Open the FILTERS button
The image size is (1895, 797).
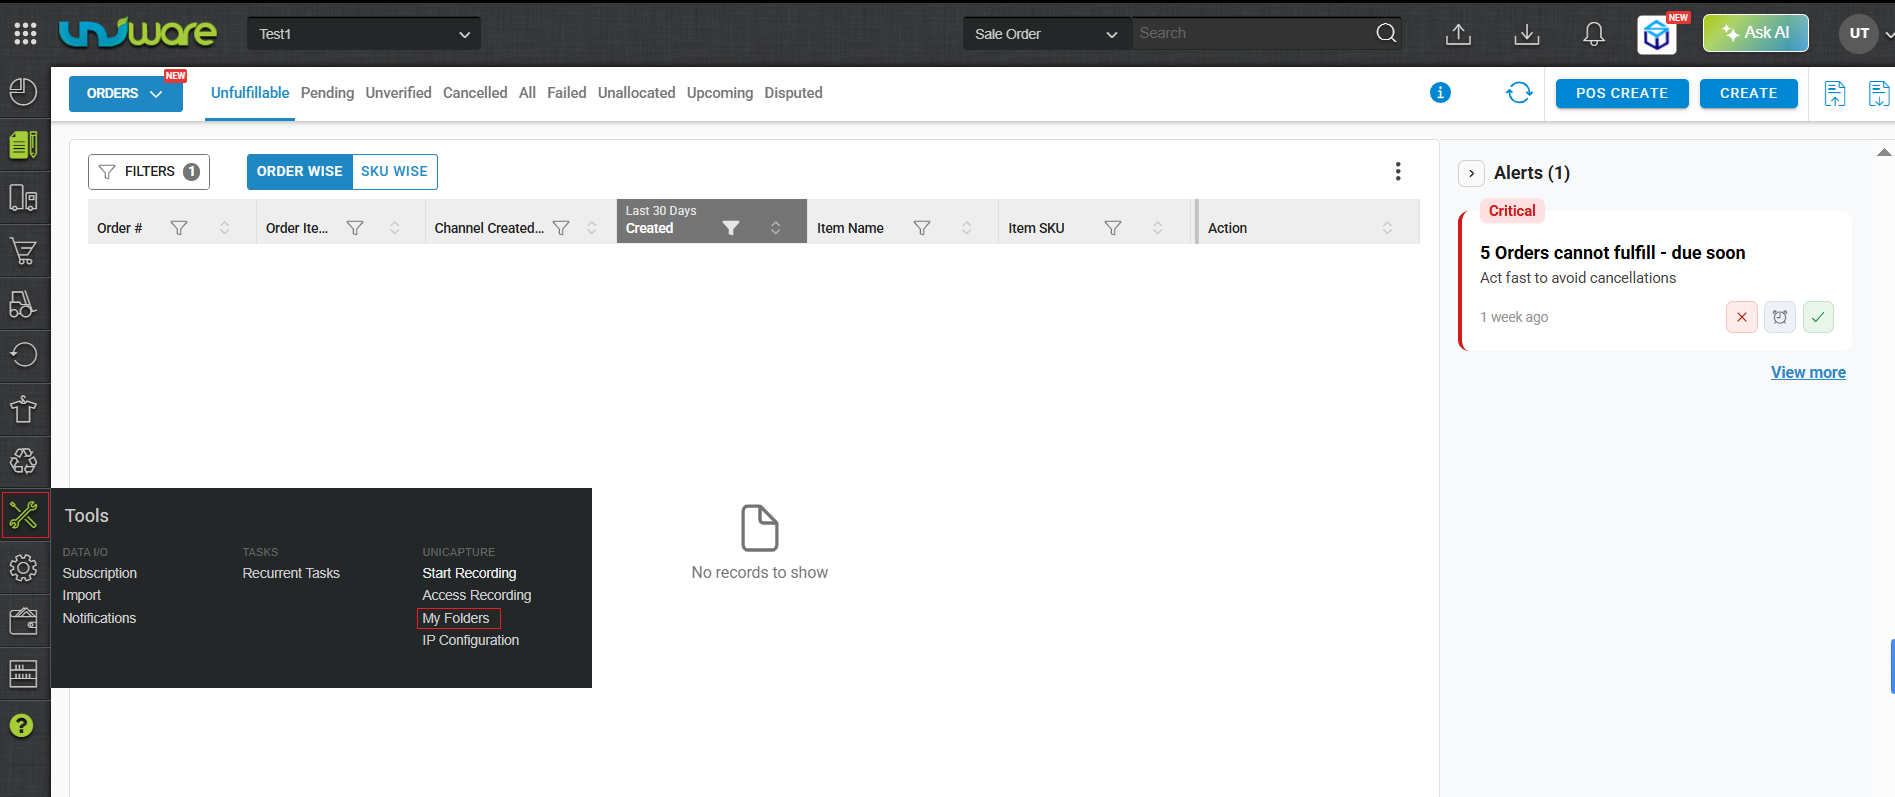pyautogui.click(x=149, y=172)
